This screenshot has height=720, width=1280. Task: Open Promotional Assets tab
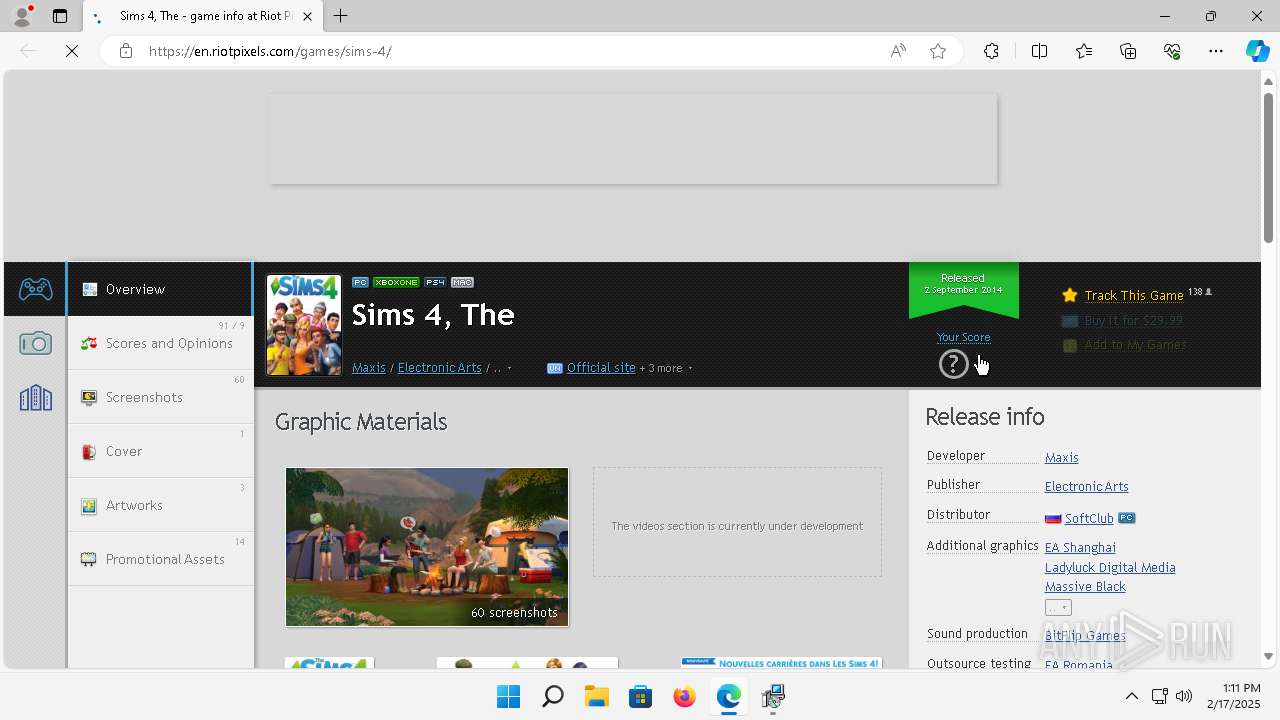coord(160,559)
